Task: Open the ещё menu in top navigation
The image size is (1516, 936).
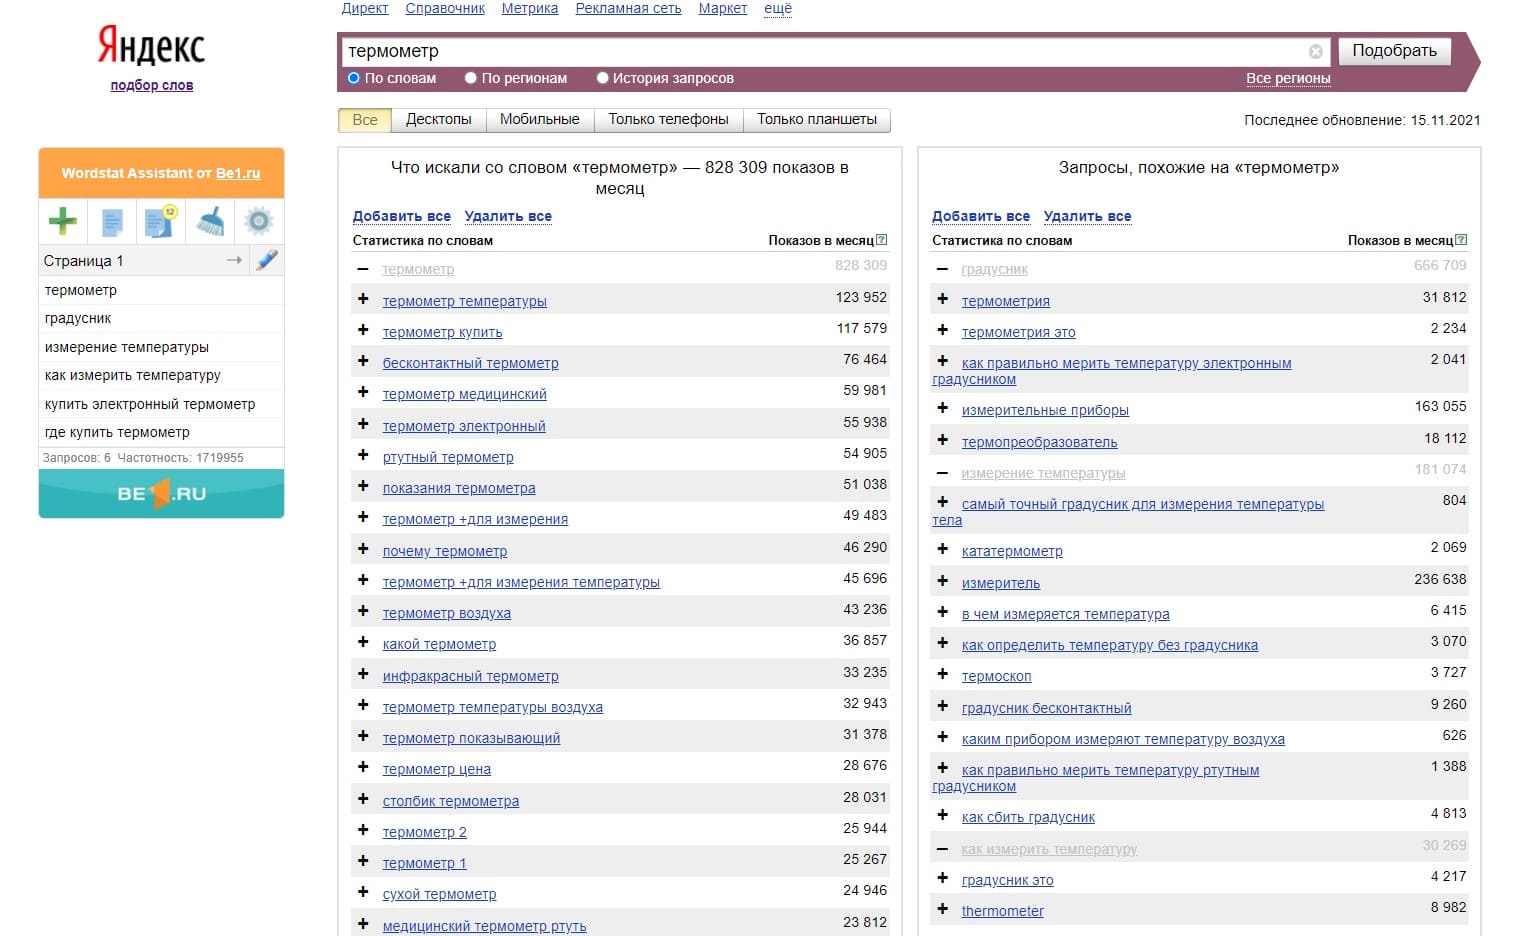Action: (777, 8)
